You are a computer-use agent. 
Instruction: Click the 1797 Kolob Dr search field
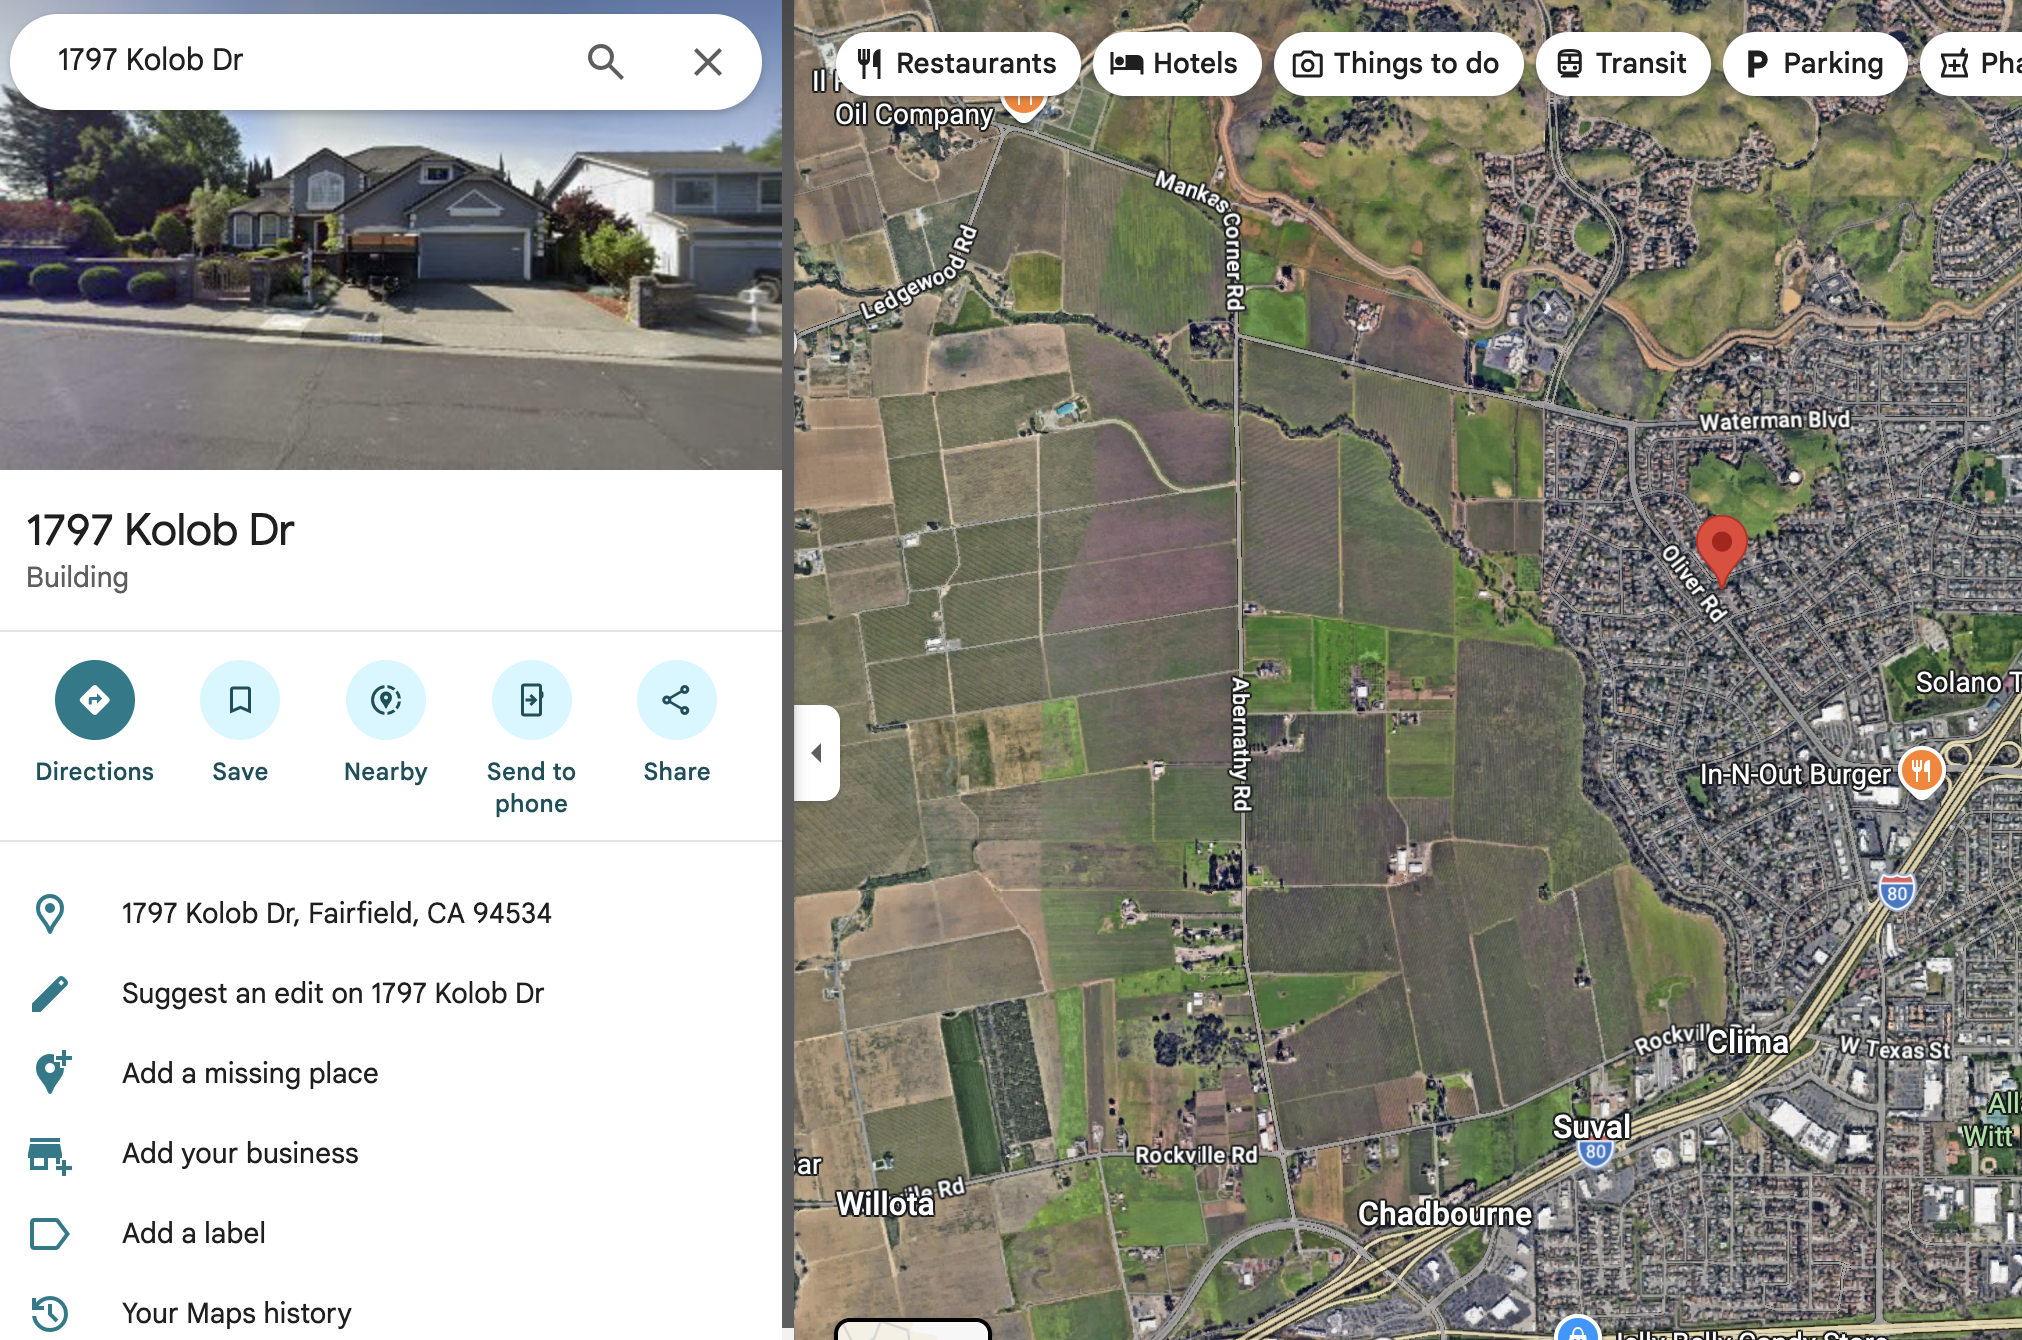click(300, 60)
